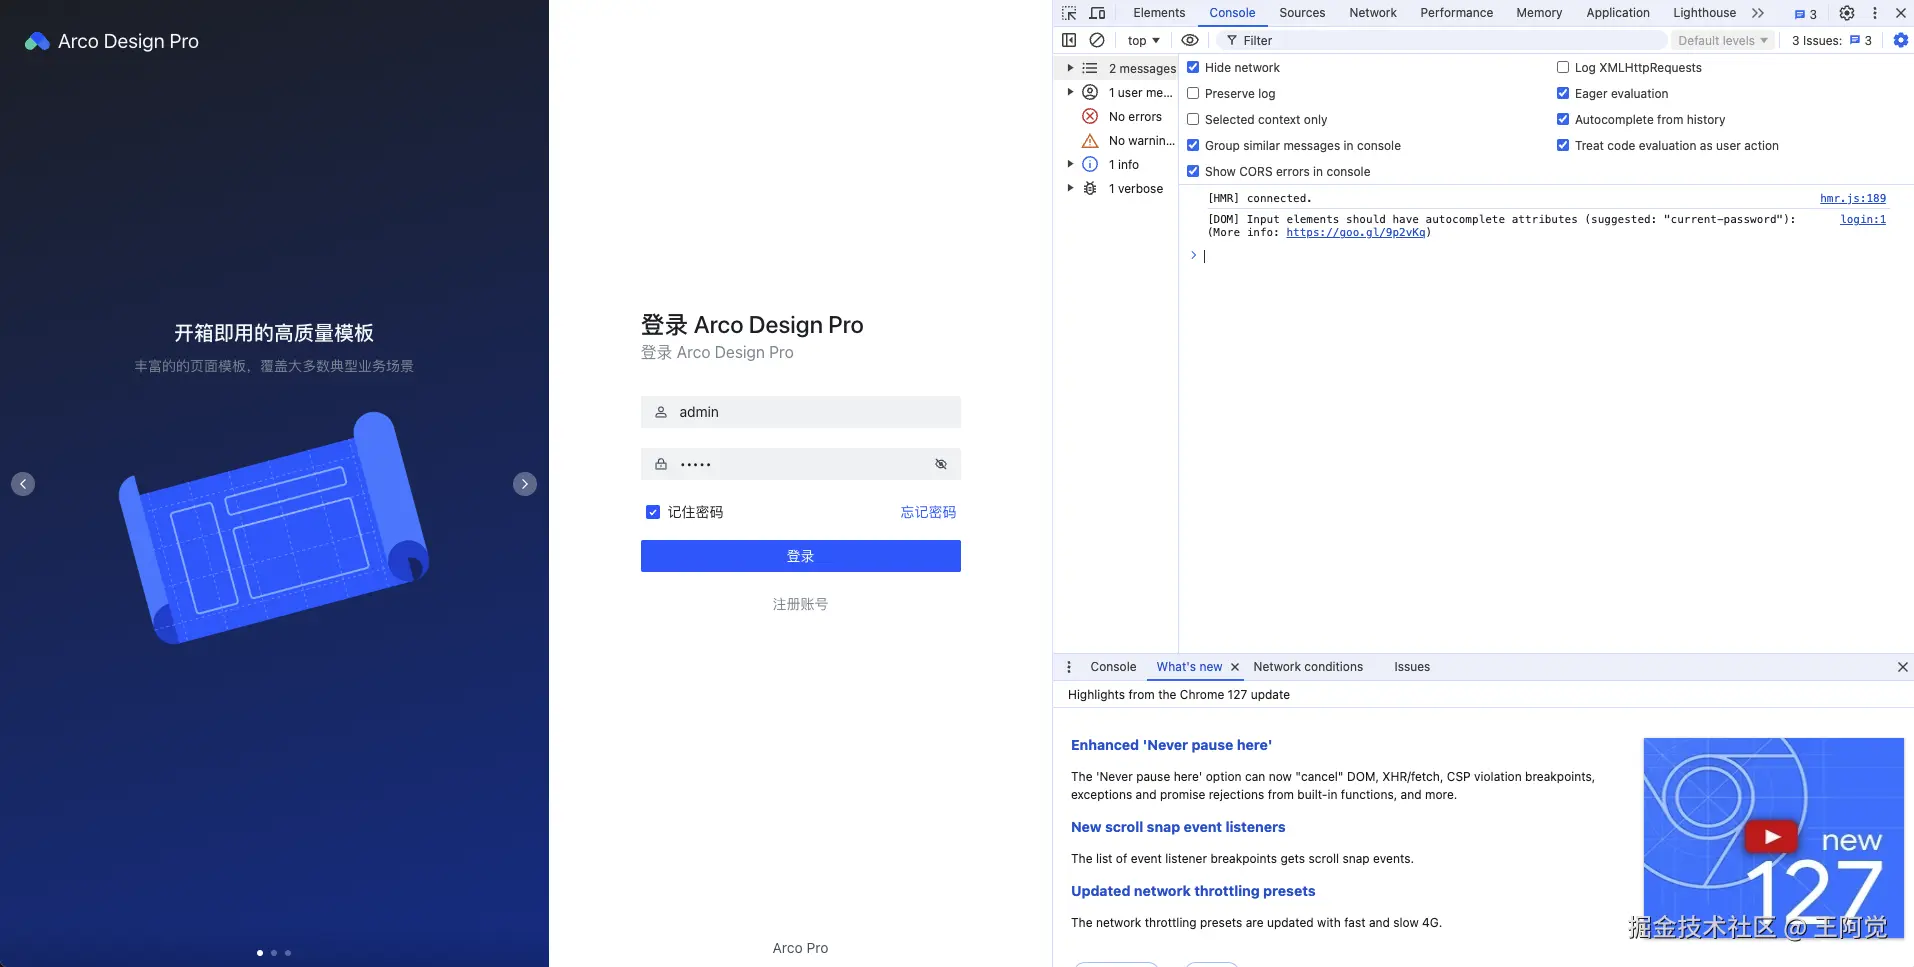Open console settings blue gear icon
The height and width of the screenshot is (967, 1914).
point(1901,40)
